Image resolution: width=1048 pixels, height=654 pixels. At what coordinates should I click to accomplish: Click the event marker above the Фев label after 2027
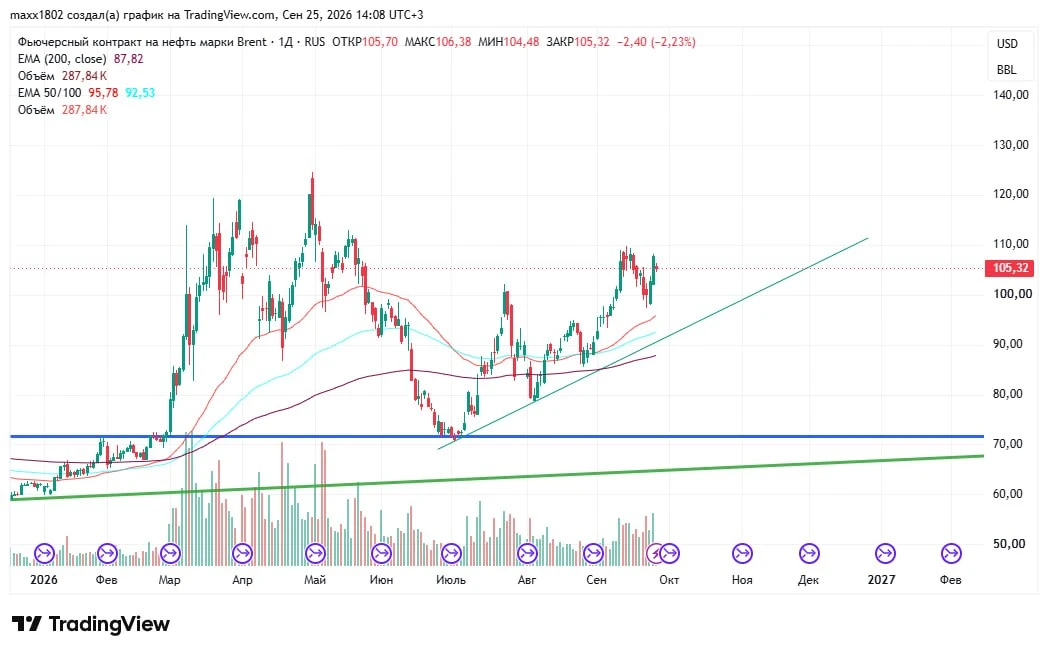951,554
